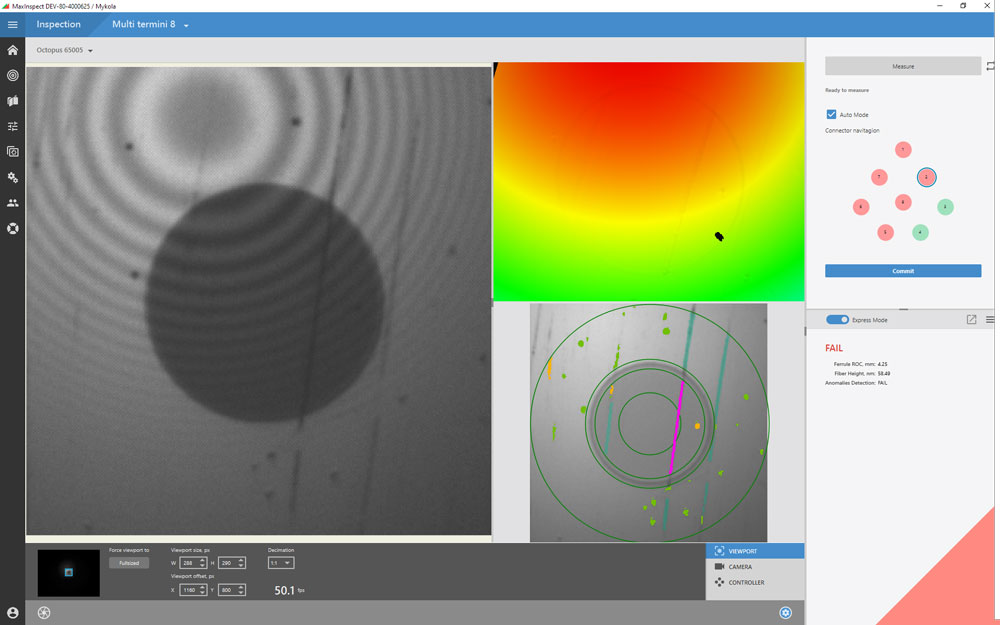Open the hamburger menu at top left
The image size is (1000, 625).
pos(13,23)
